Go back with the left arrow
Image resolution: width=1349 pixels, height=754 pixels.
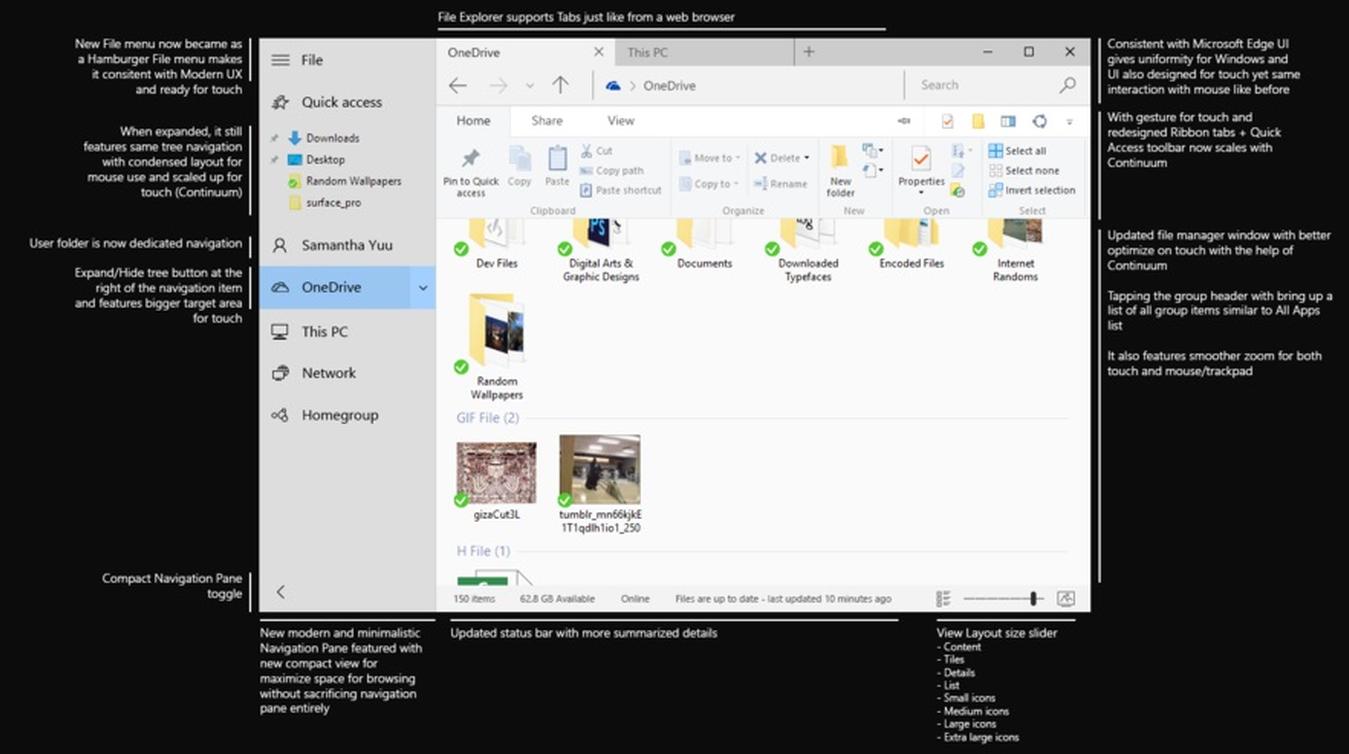458,86
